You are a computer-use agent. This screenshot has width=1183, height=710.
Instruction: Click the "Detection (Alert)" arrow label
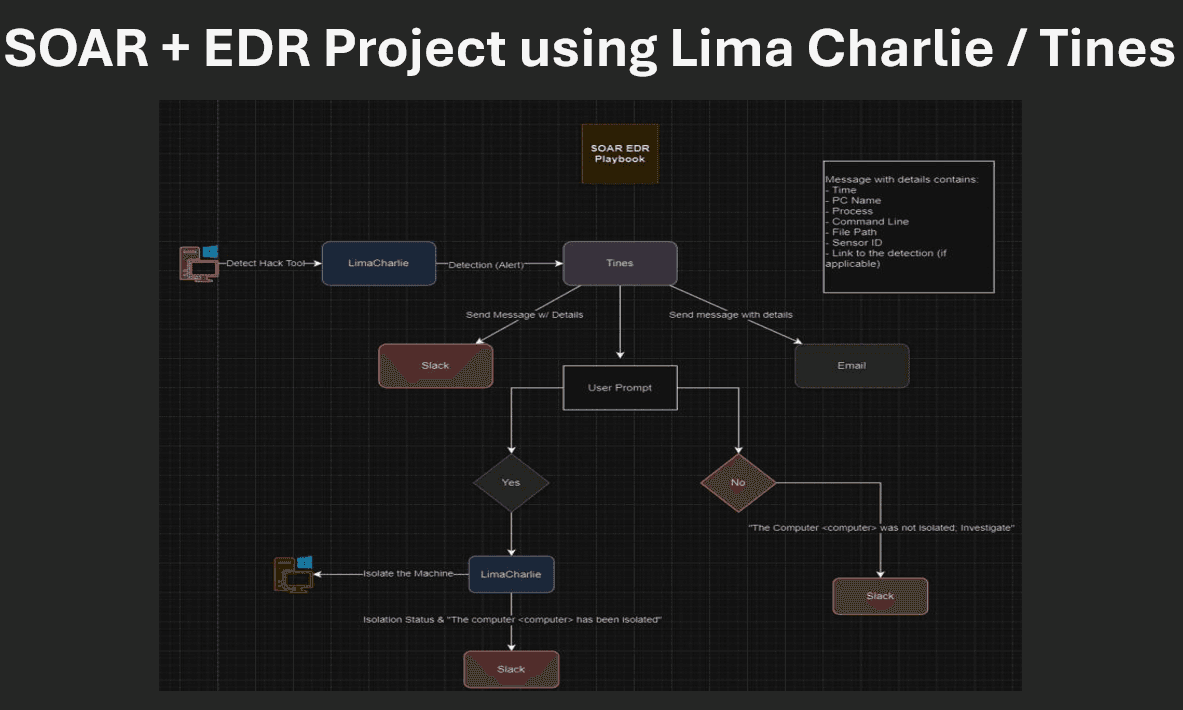[x=486, y=264]
